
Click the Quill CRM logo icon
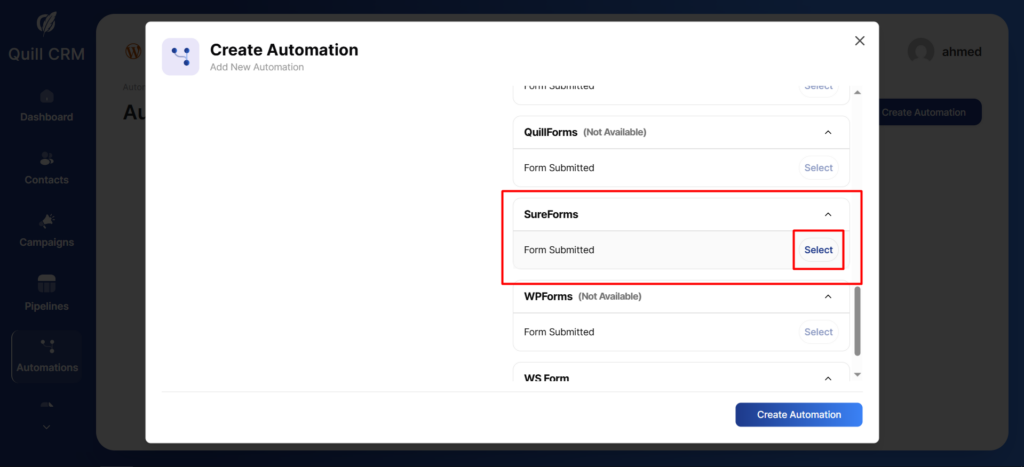(x=46, y=24)
